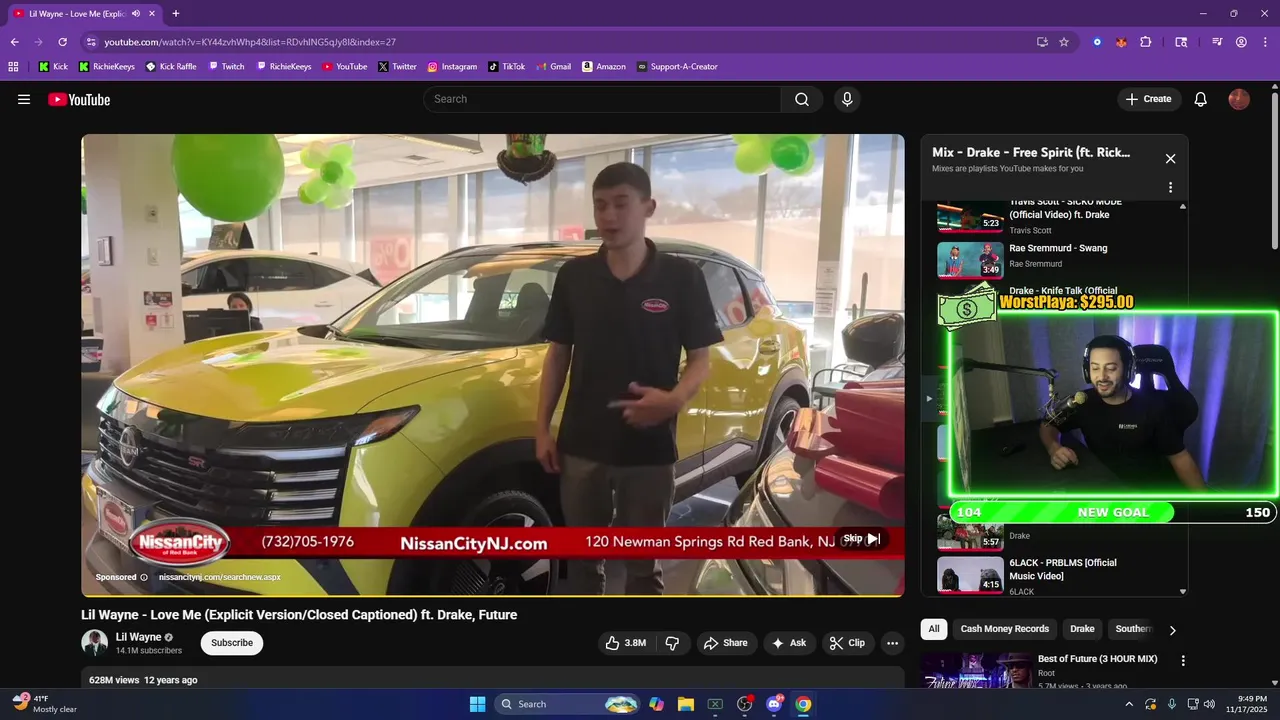Show hidden system tray icons chevron

tap(1129, 704)
